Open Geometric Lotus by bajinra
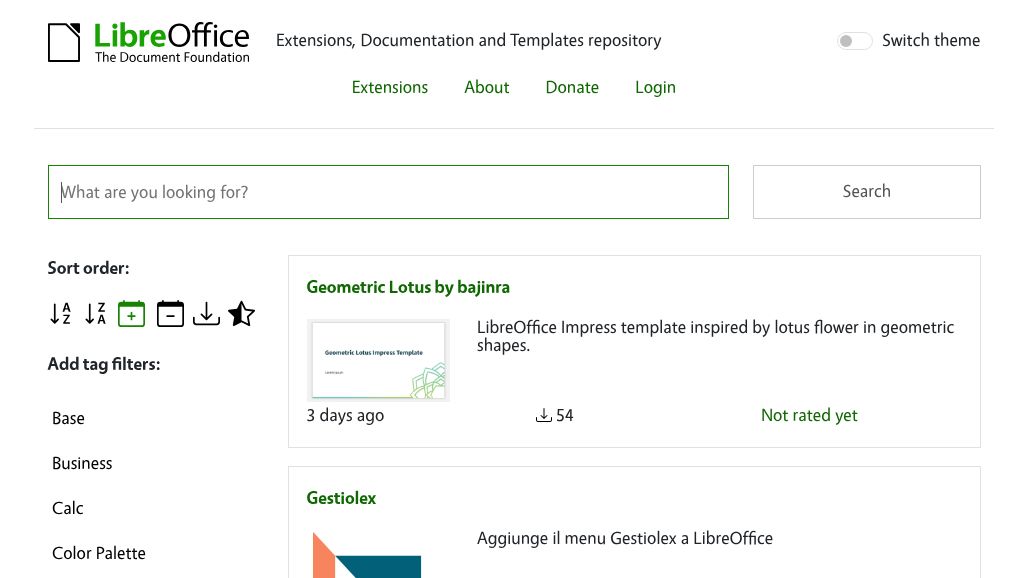 click(408, 287)
